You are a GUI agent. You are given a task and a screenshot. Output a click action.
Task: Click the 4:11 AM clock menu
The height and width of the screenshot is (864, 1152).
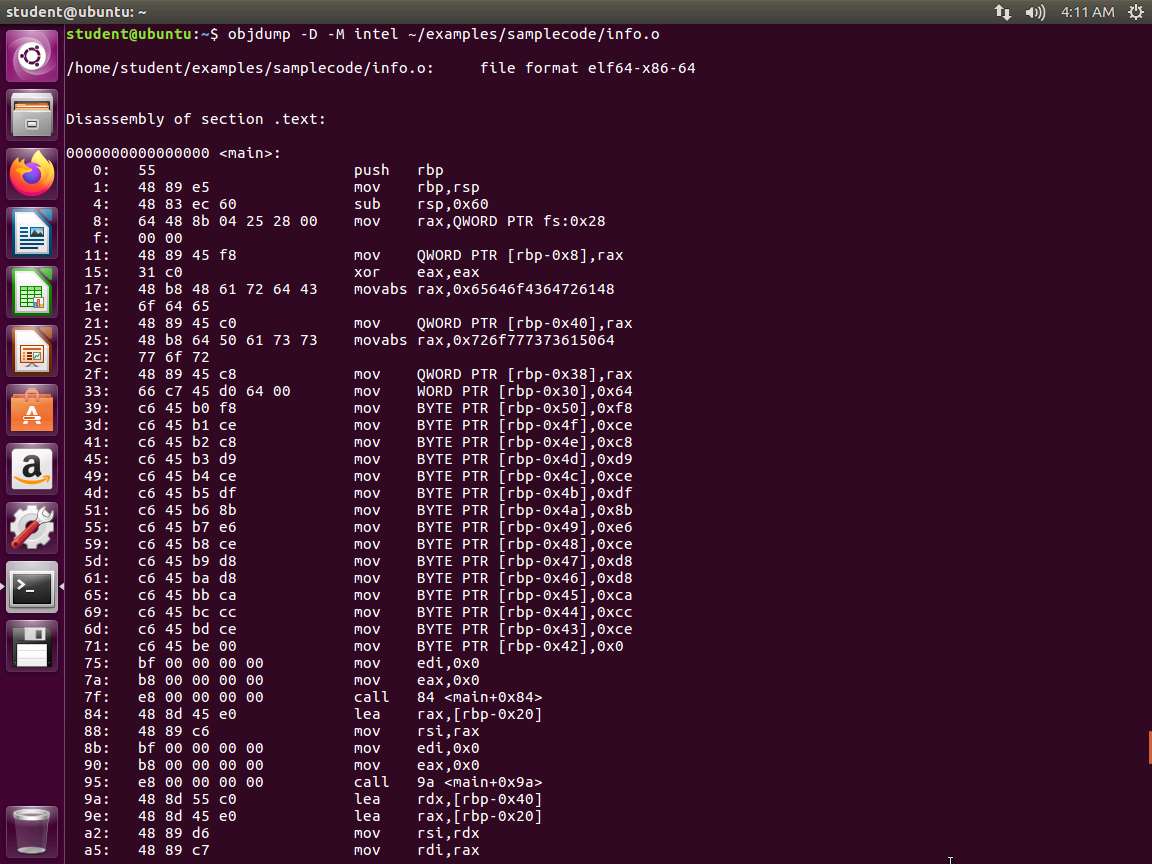click(1087, 12)
